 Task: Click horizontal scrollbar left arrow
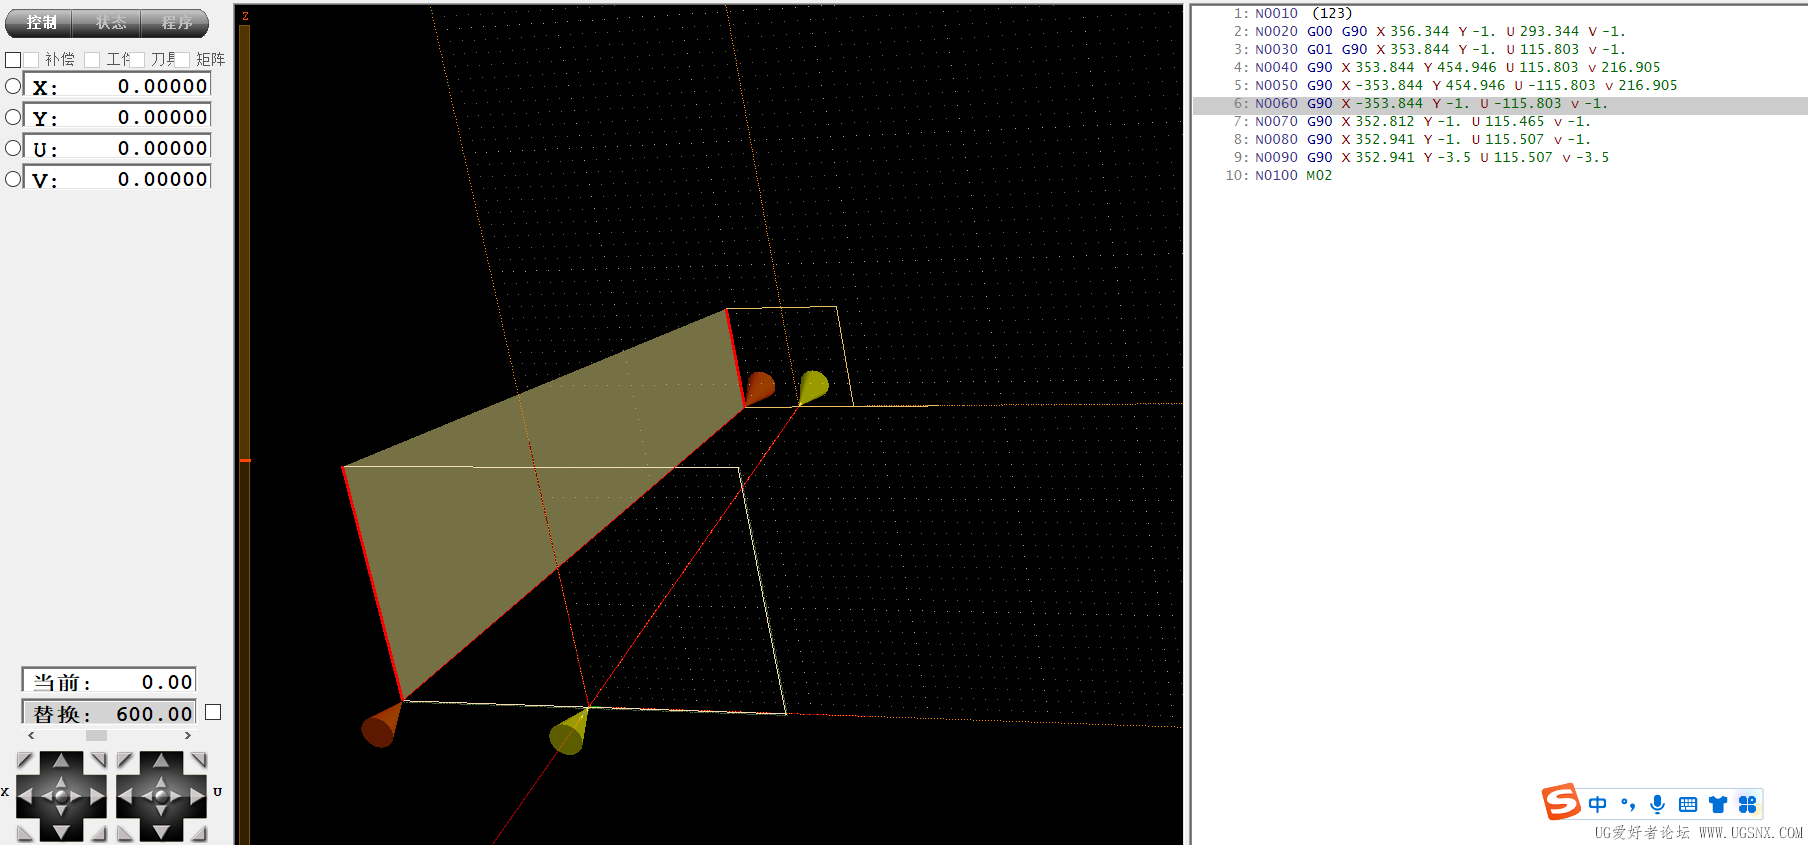pyautogui.click(x=31, y=735)
